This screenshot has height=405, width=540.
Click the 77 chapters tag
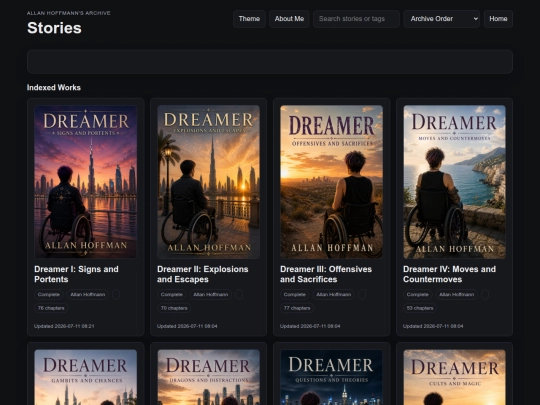[x=297, y=308]
